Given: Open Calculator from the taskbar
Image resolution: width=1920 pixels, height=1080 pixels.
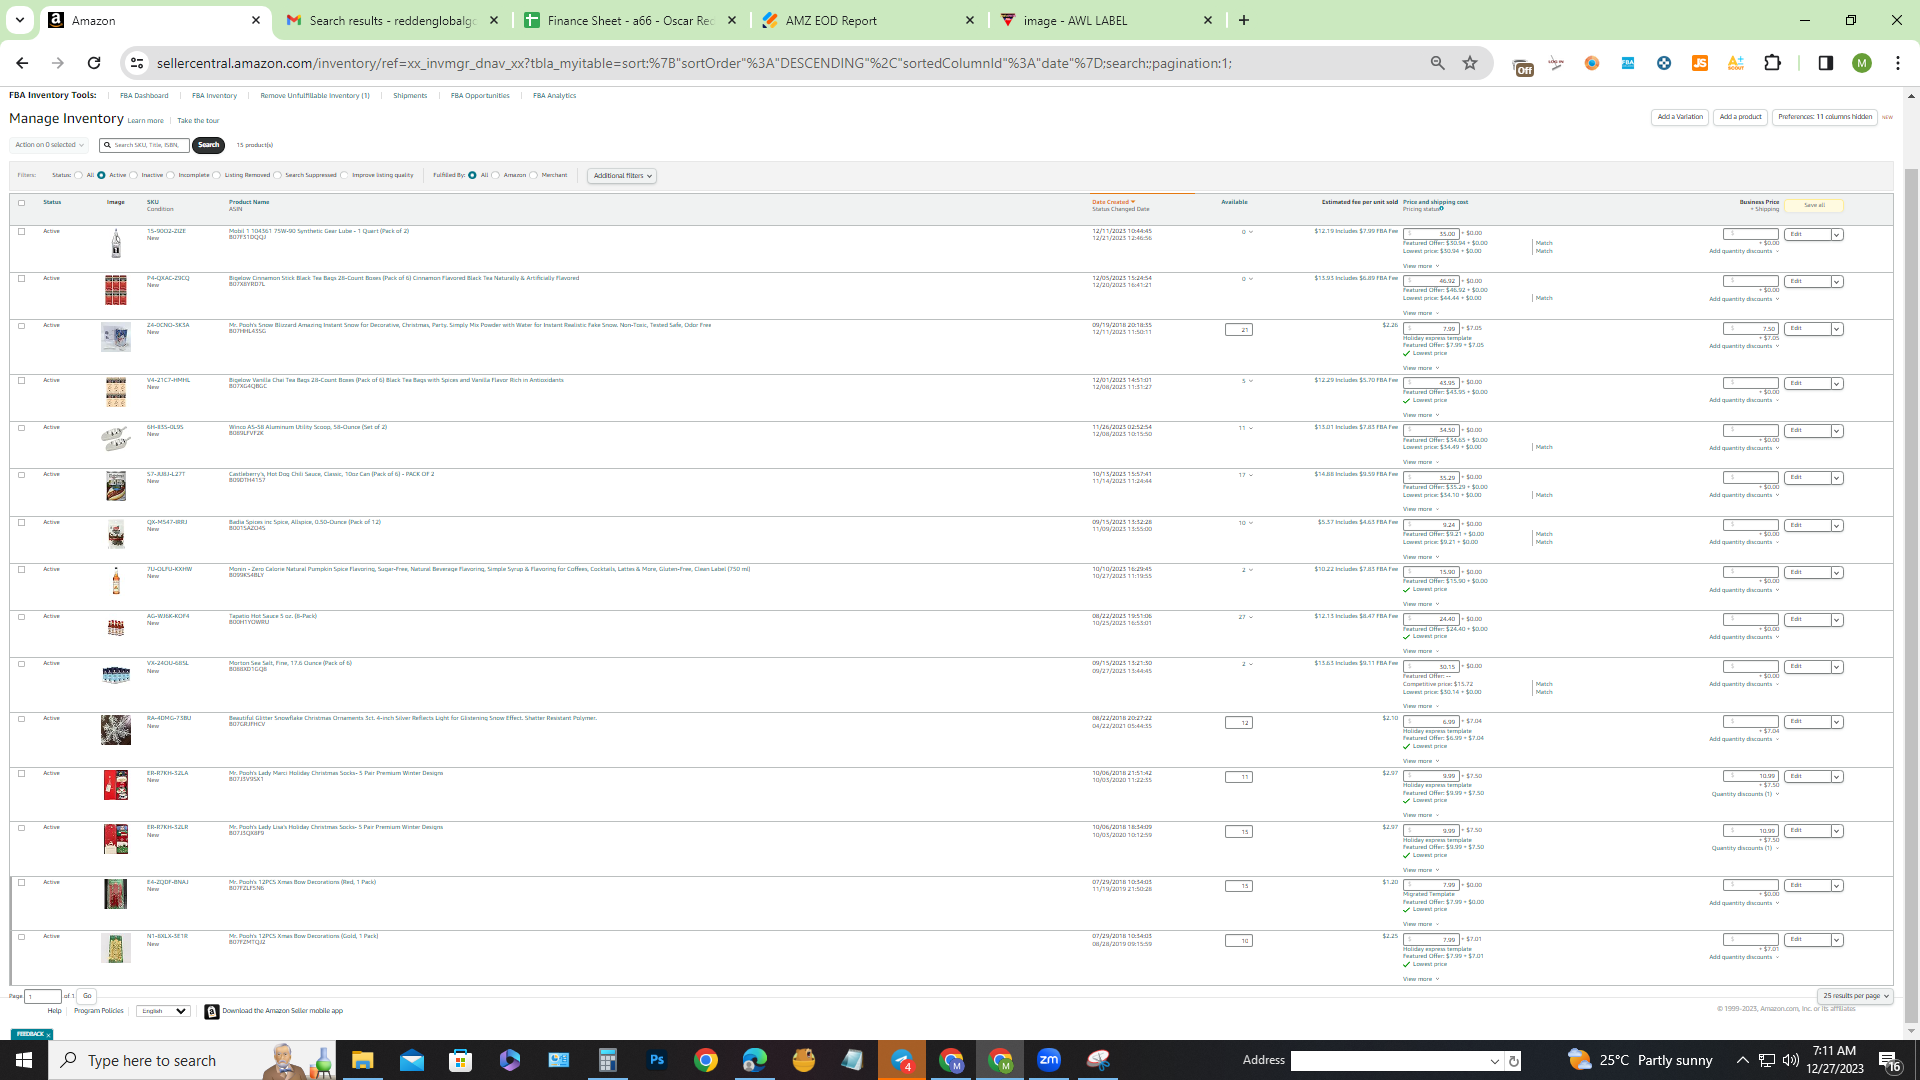Looking at the screenshot, I should click(607, 1060).
